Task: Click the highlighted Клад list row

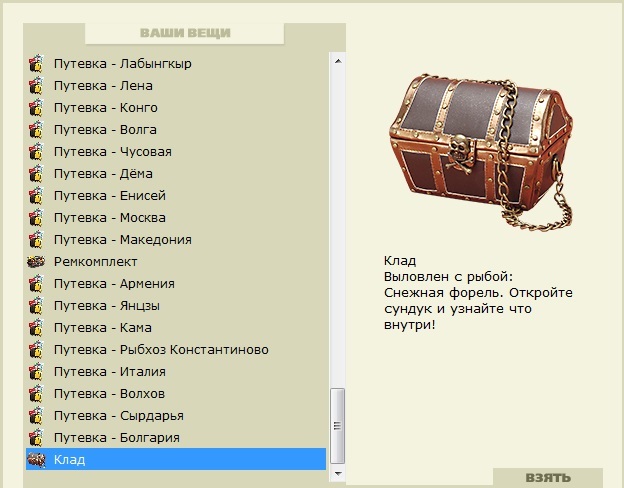Action: [x=176, y=459]
